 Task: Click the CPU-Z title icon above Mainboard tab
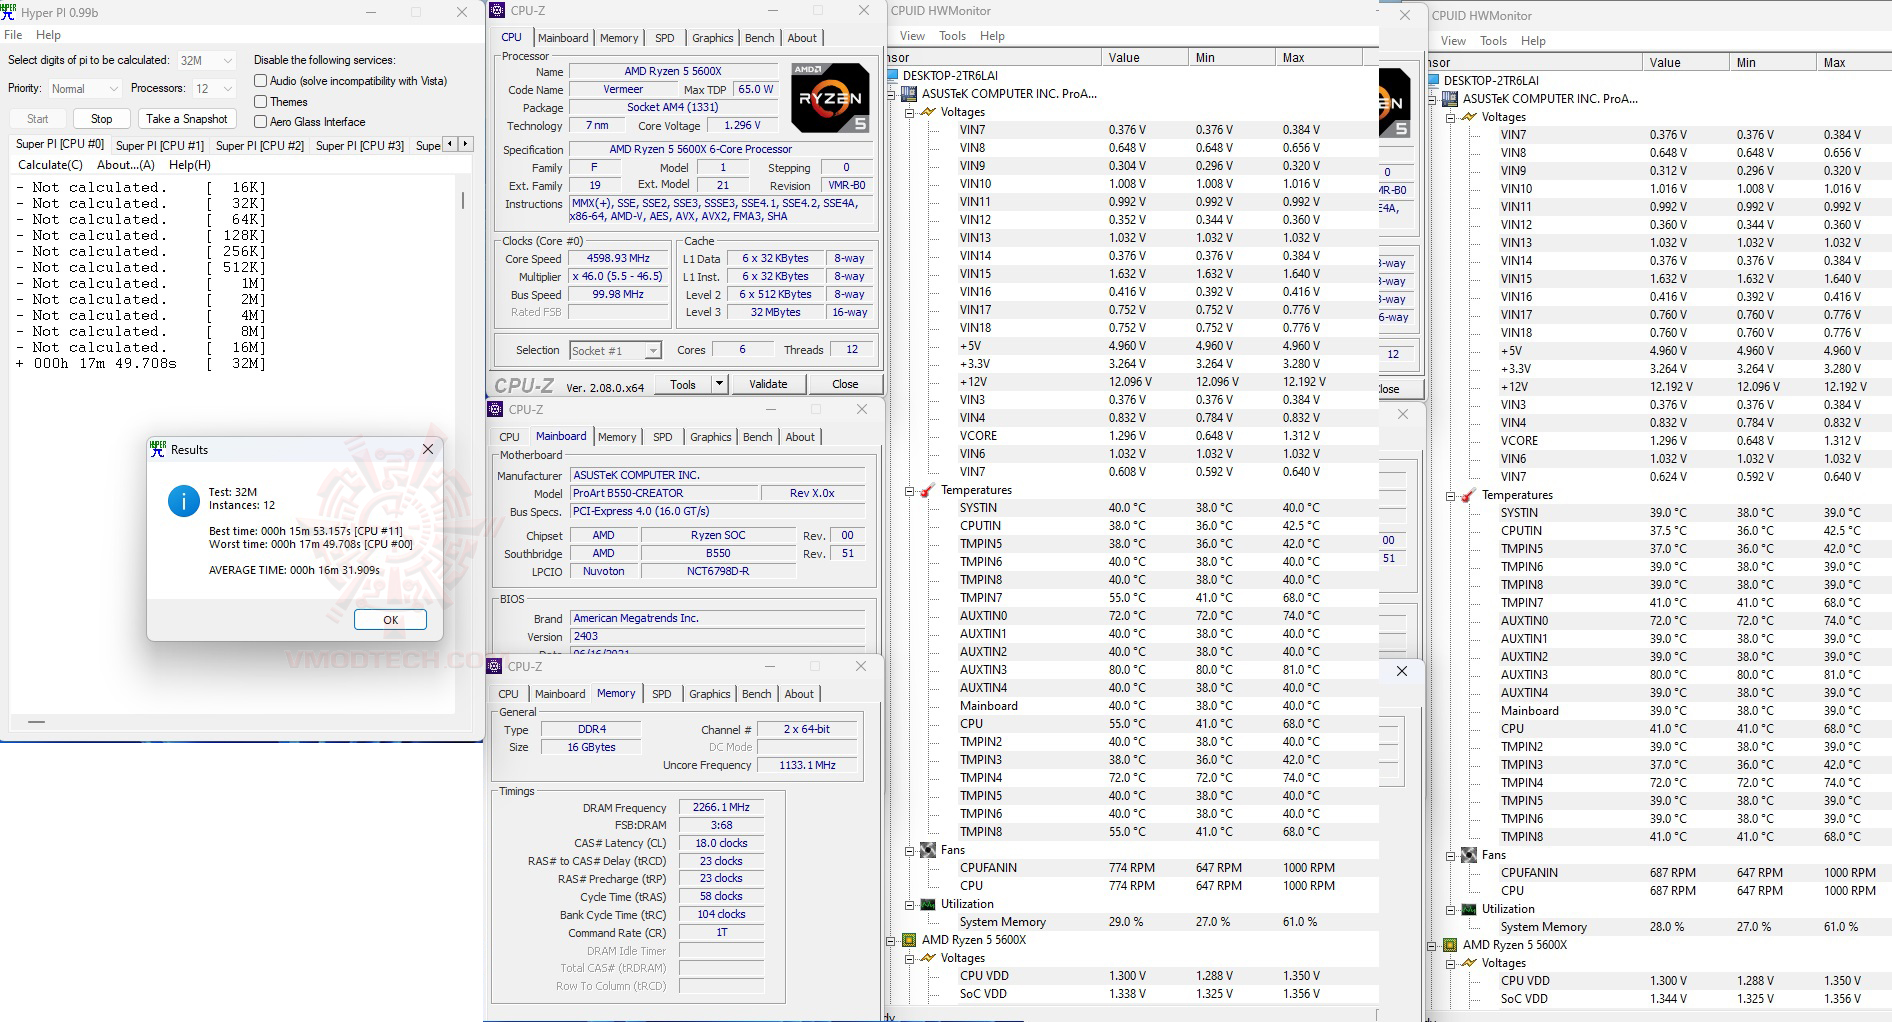(x=495, y=409)
